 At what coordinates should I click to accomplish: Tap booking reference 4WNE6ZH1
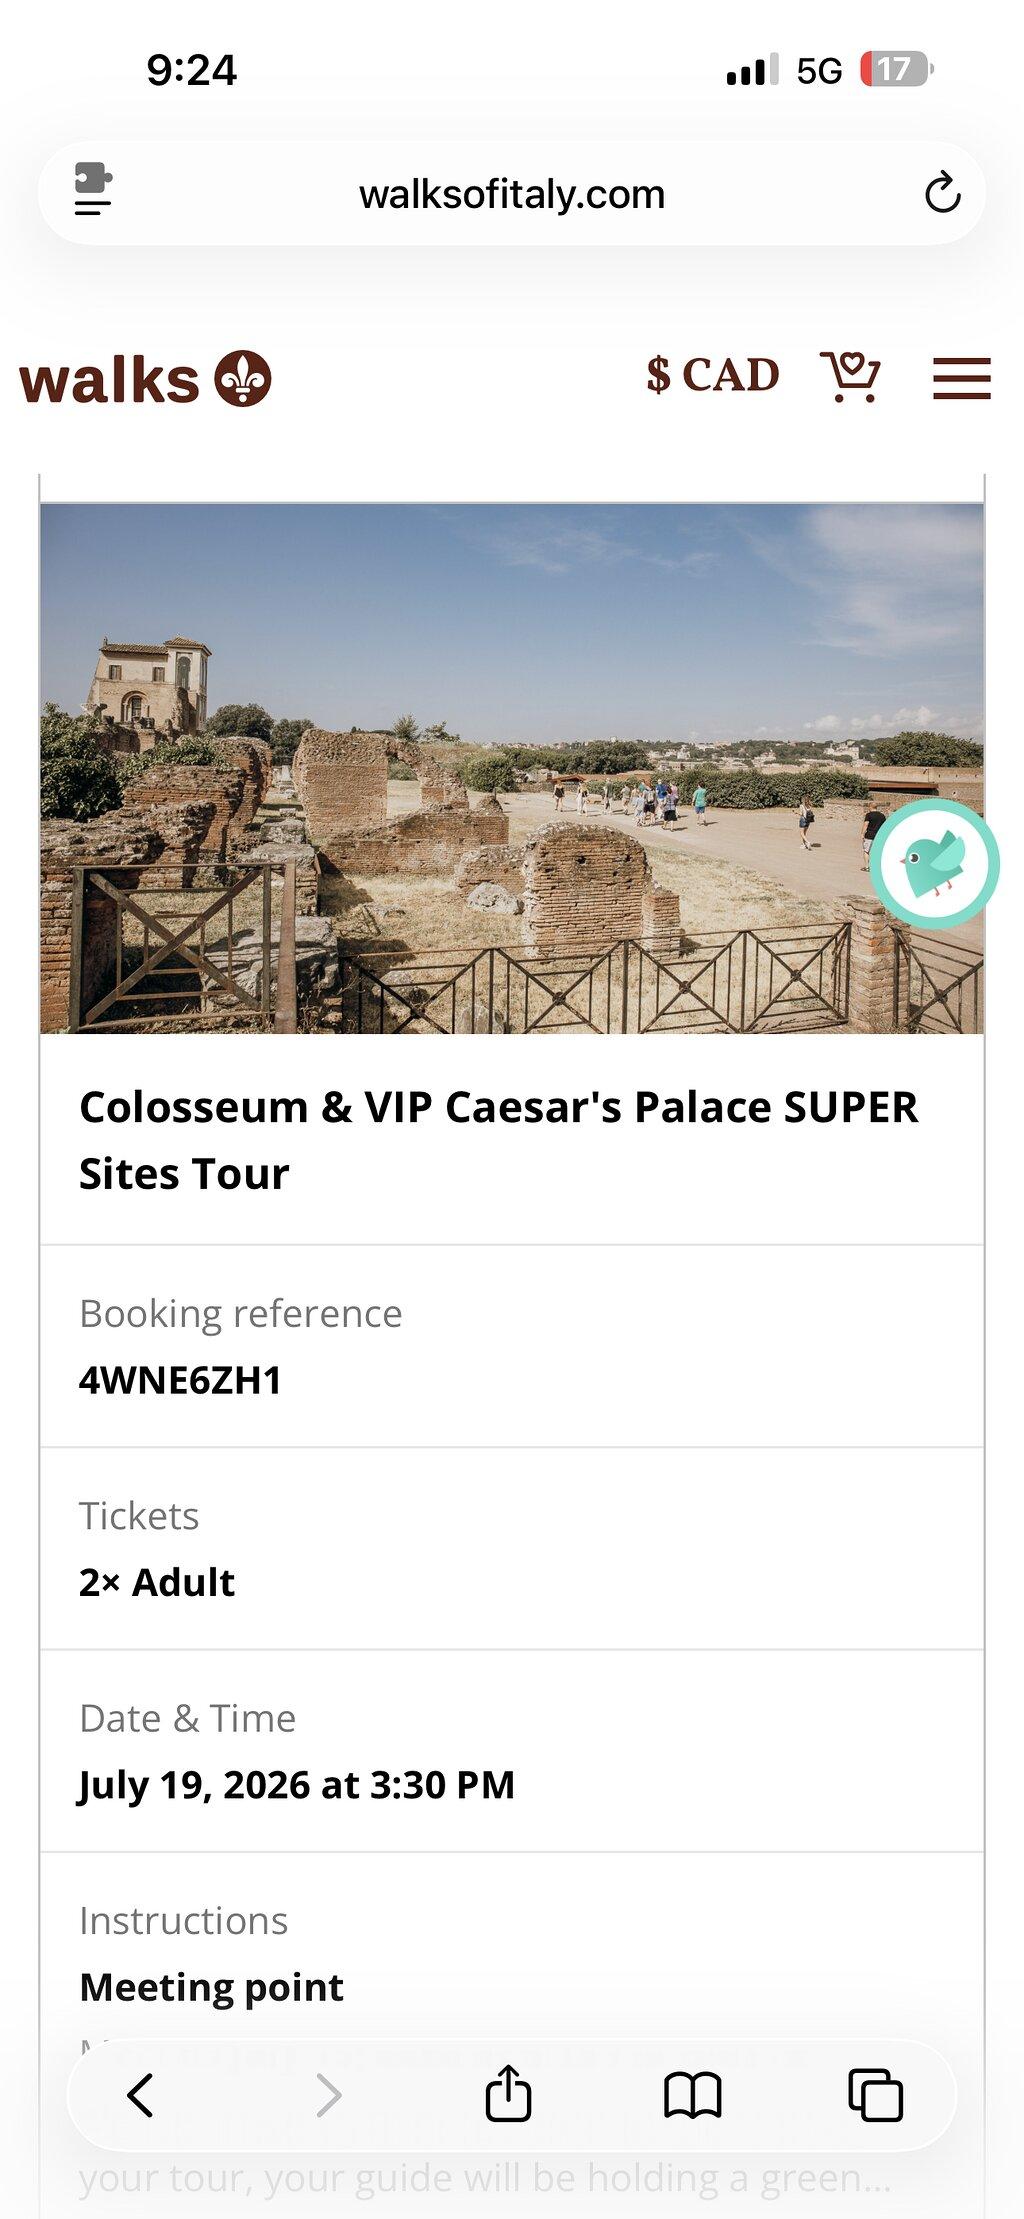[180, 1380]
